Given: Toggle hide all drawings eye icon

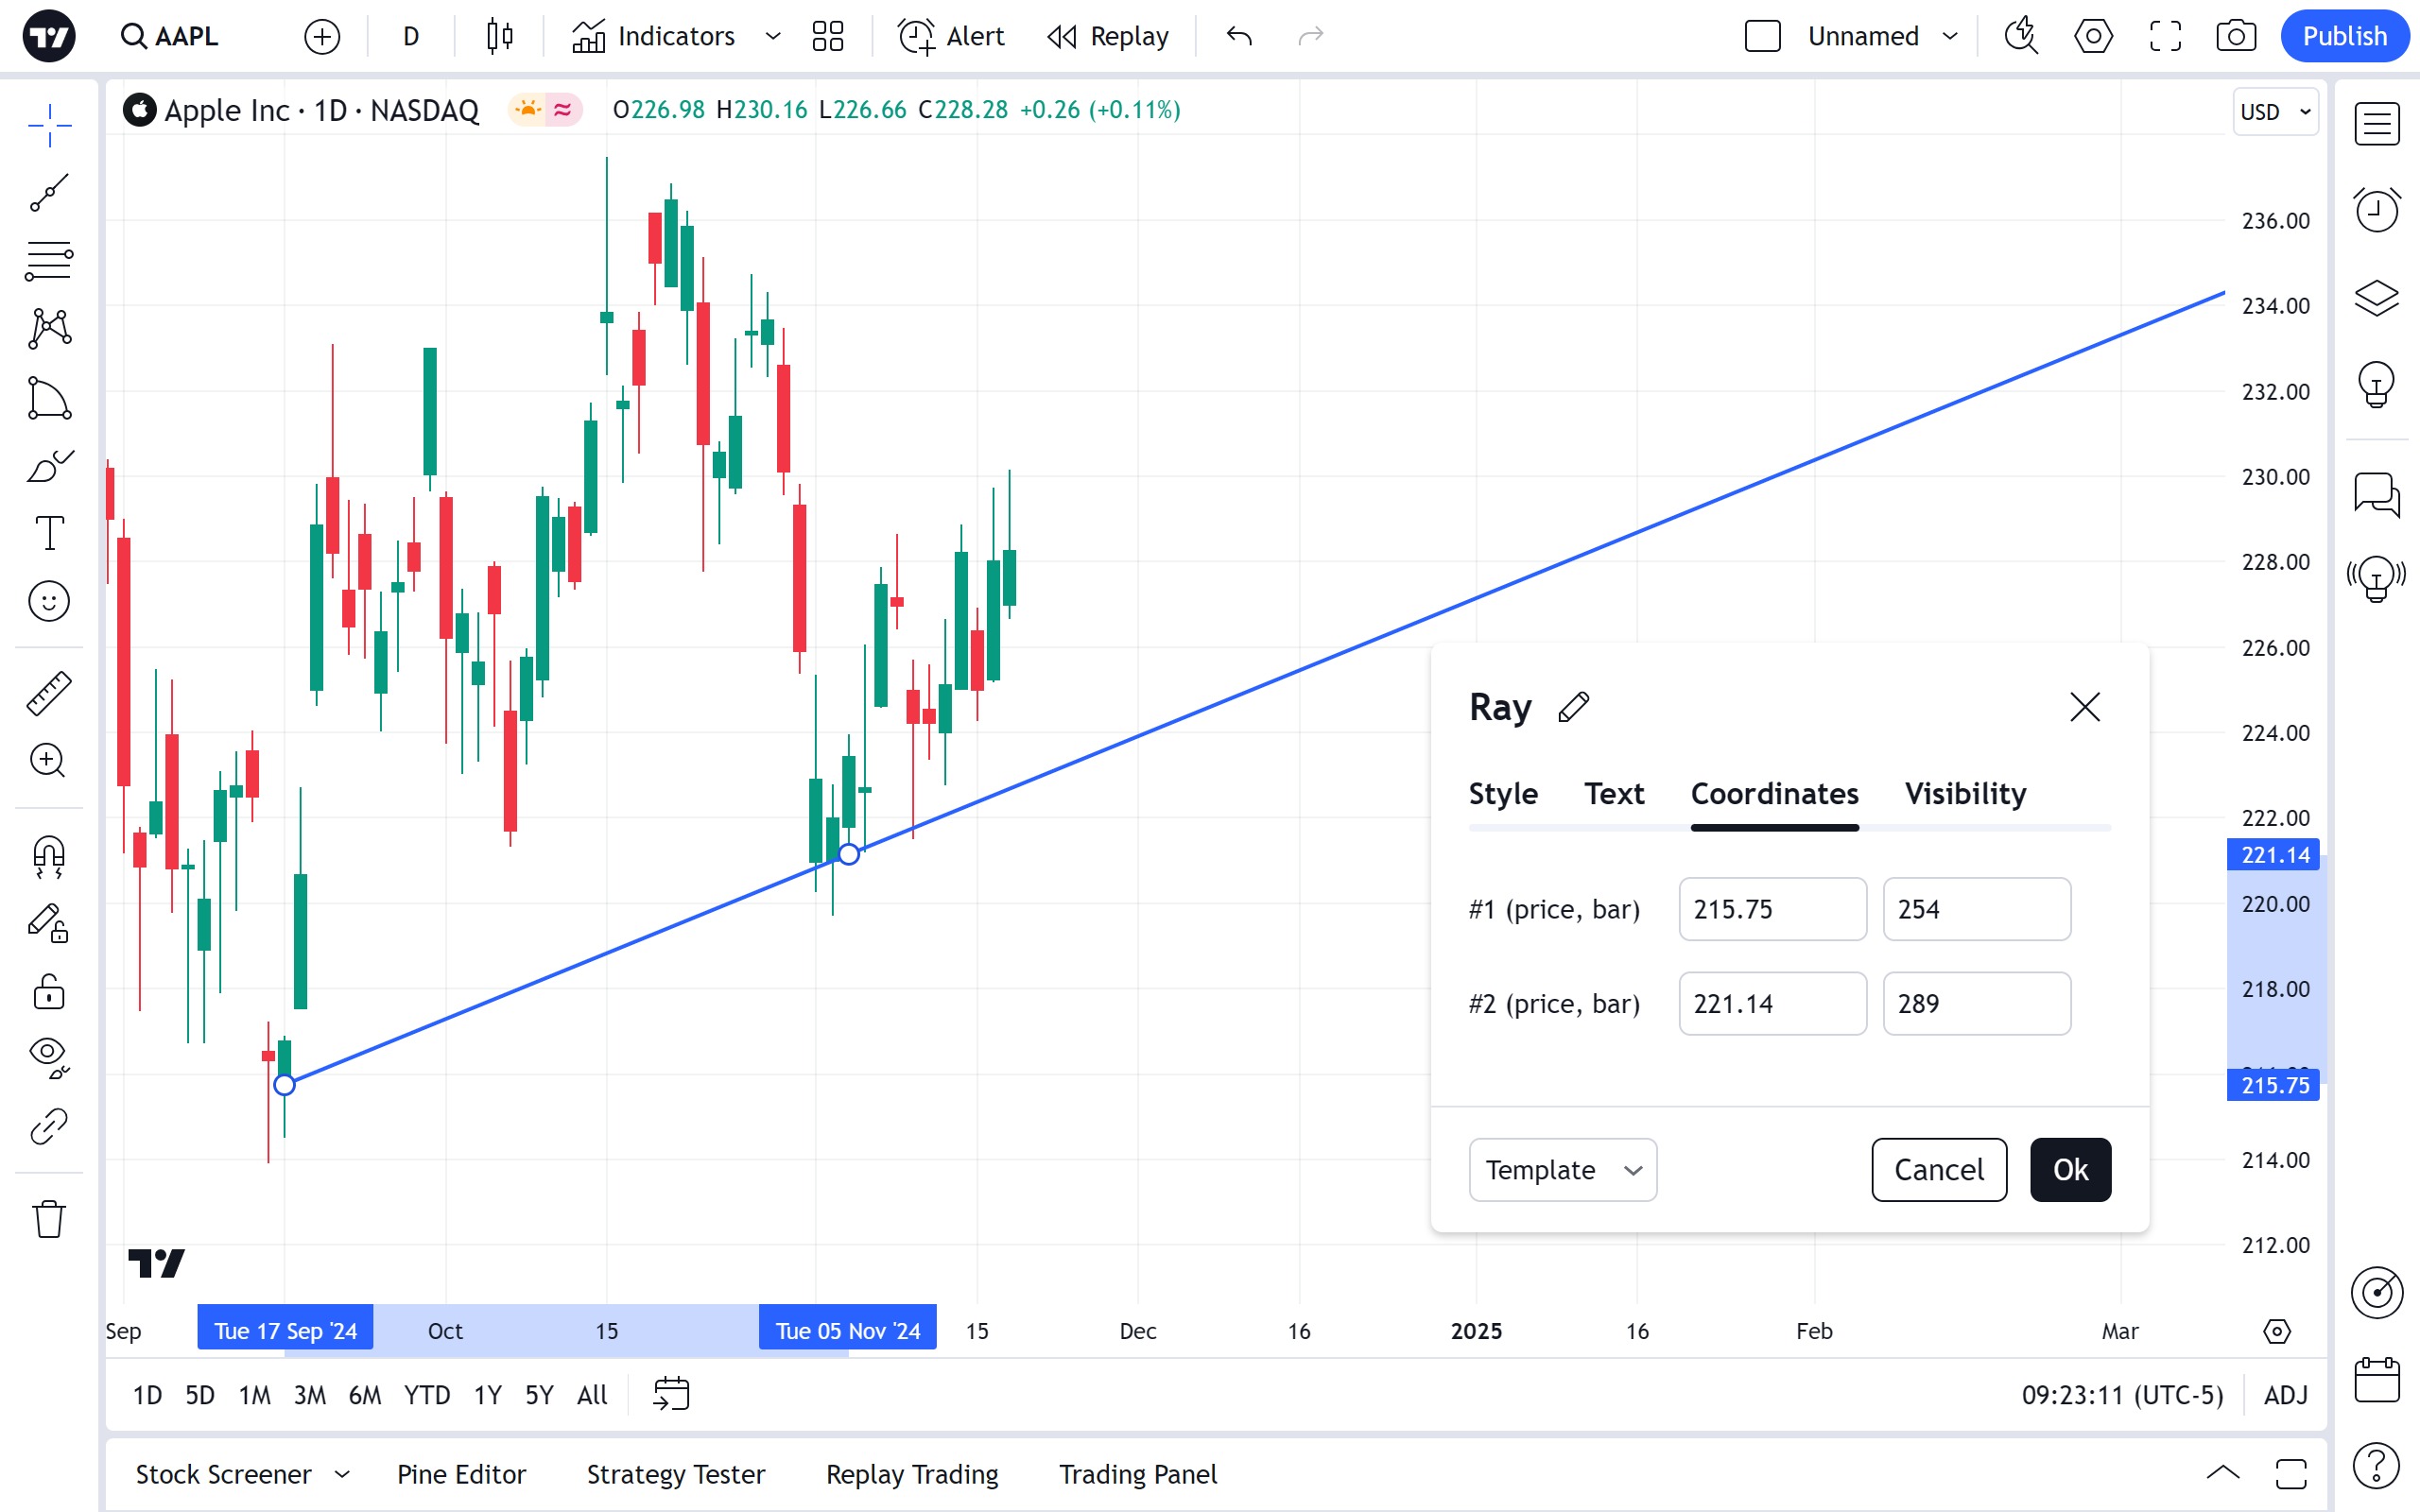Looking at the screenshot, I should (x=49, y=1055).
